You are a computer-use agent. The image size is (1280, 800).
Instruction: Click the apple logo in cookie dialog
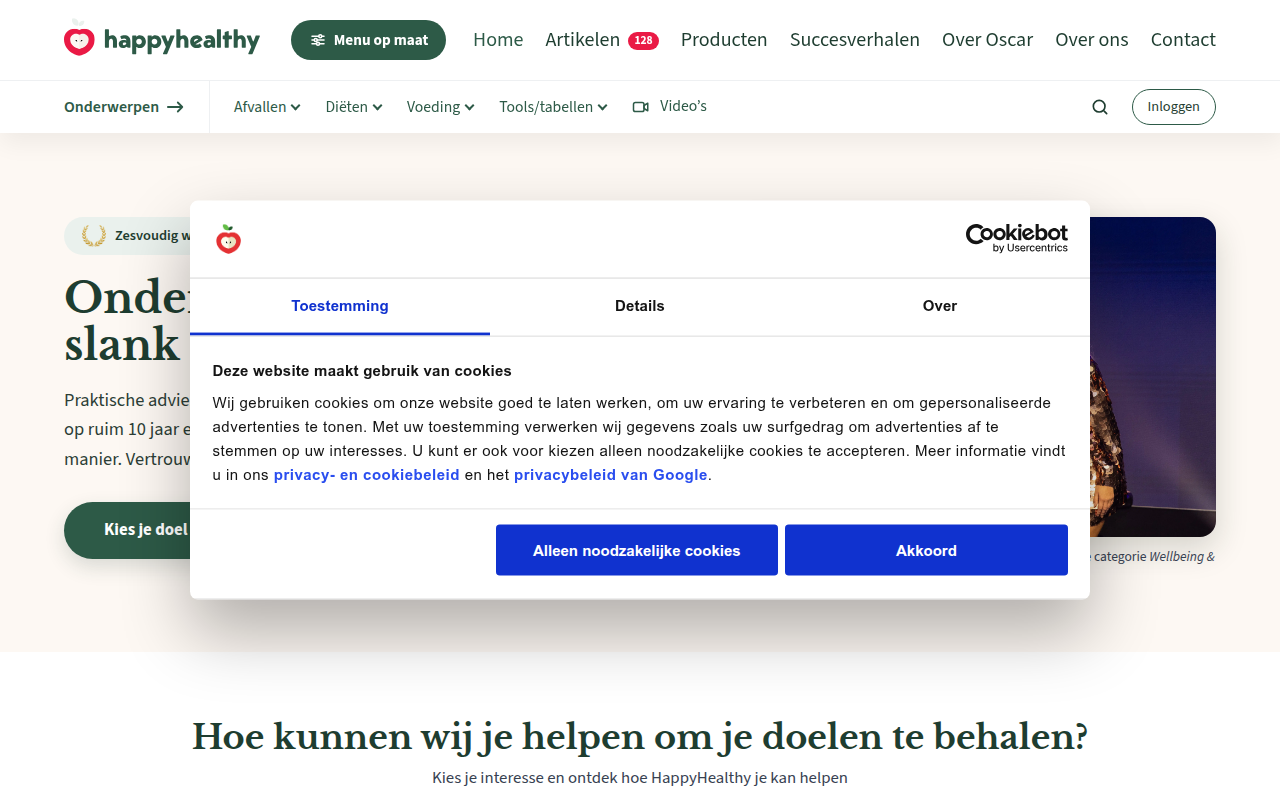pyautogui.click(x=229, y=239)
